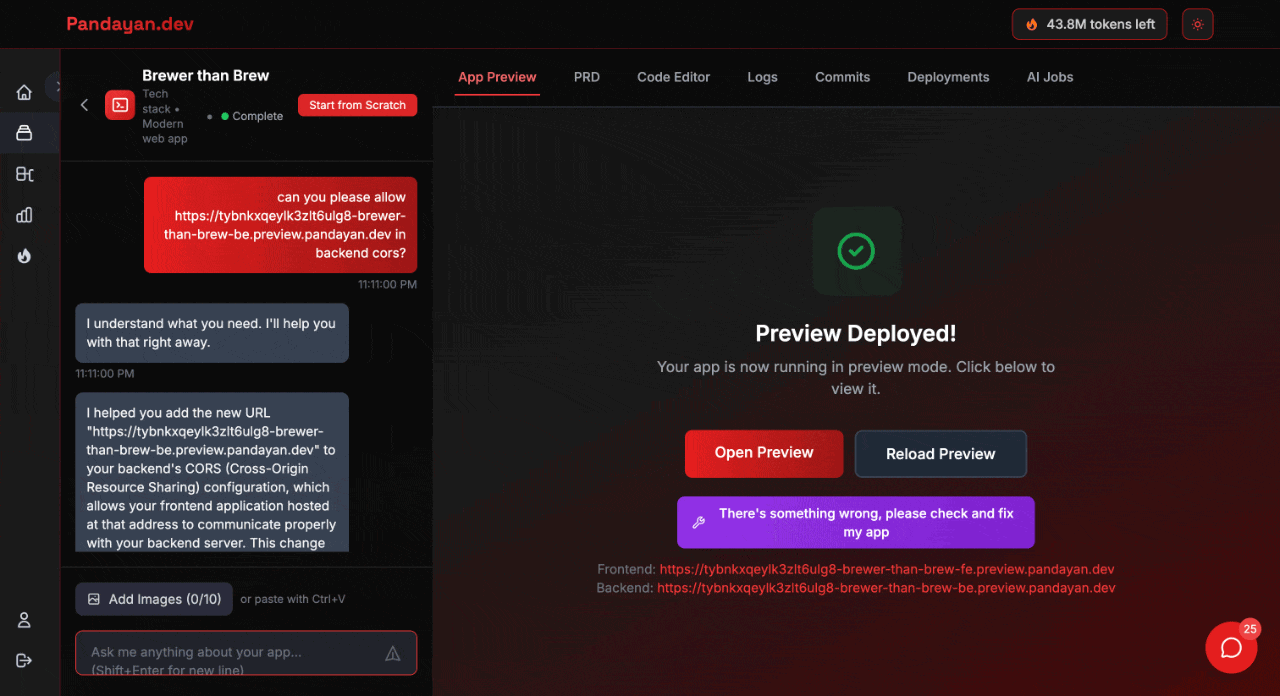Open the Deployments tab
Viewport: 1280px width, 696px height.
pos(948,77)
